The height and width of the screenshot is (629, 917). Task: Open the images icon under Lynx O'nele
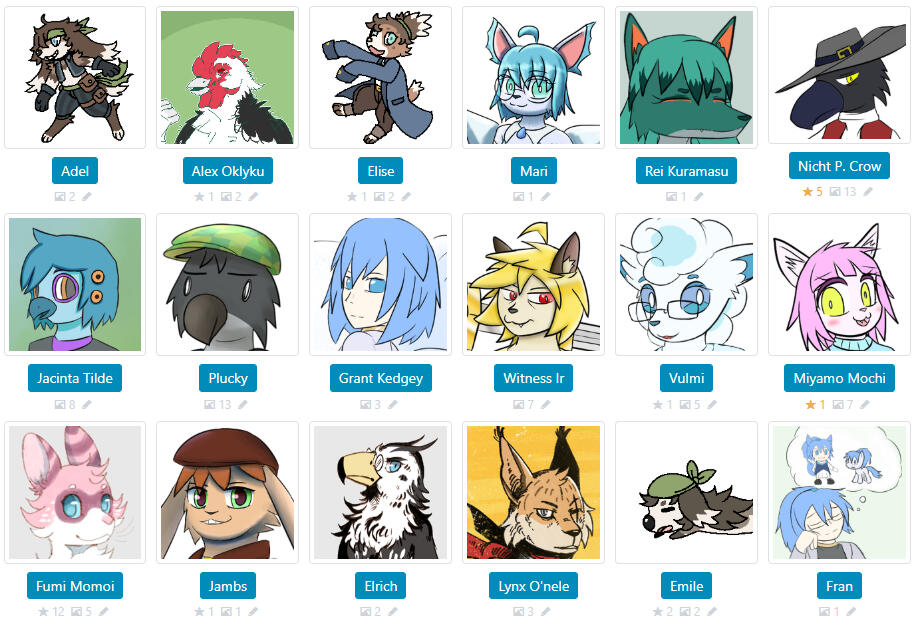[x=519, y=612]
